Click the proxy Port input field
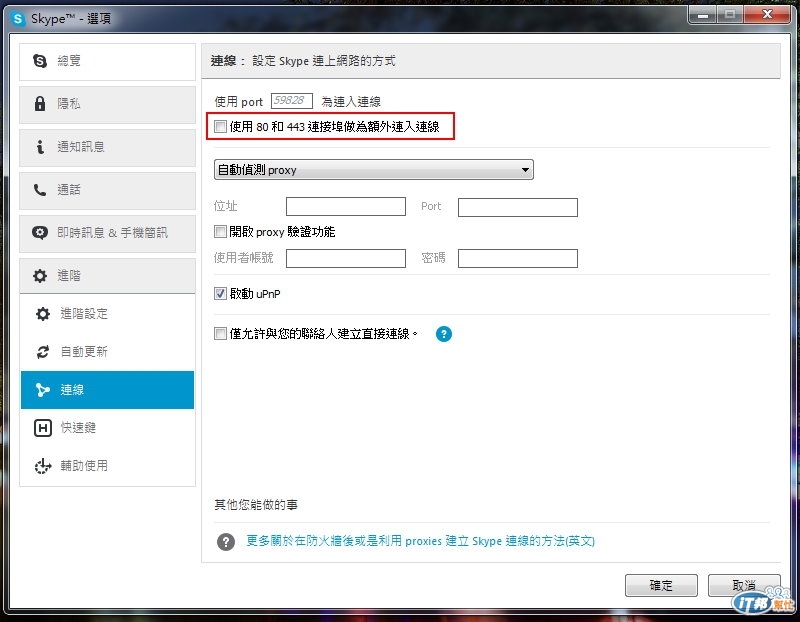The width and height of the screenshot is (800, 622). tap(518, 207)
